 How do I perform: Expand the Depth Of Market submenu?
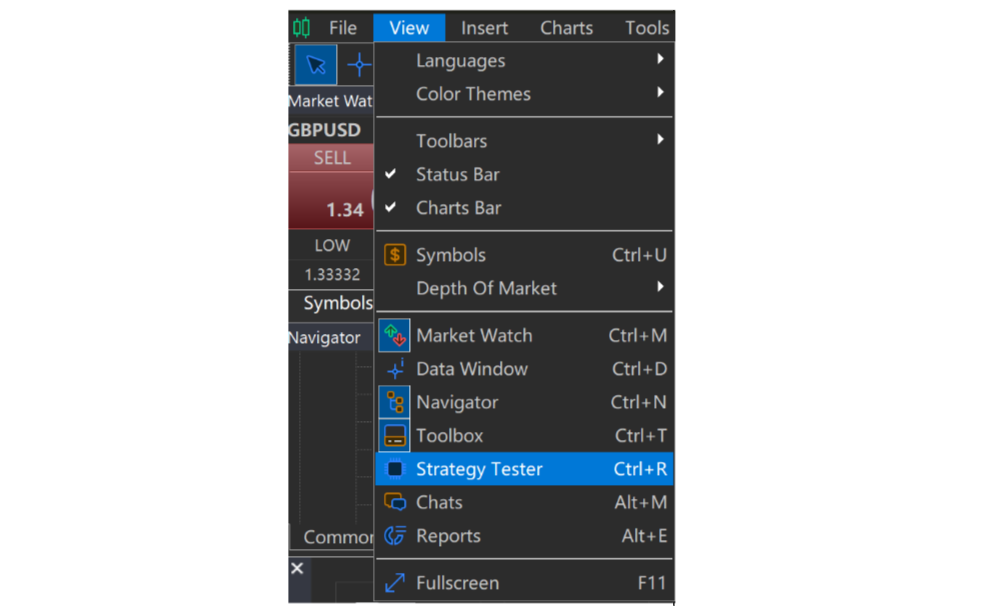coord(524,289)
